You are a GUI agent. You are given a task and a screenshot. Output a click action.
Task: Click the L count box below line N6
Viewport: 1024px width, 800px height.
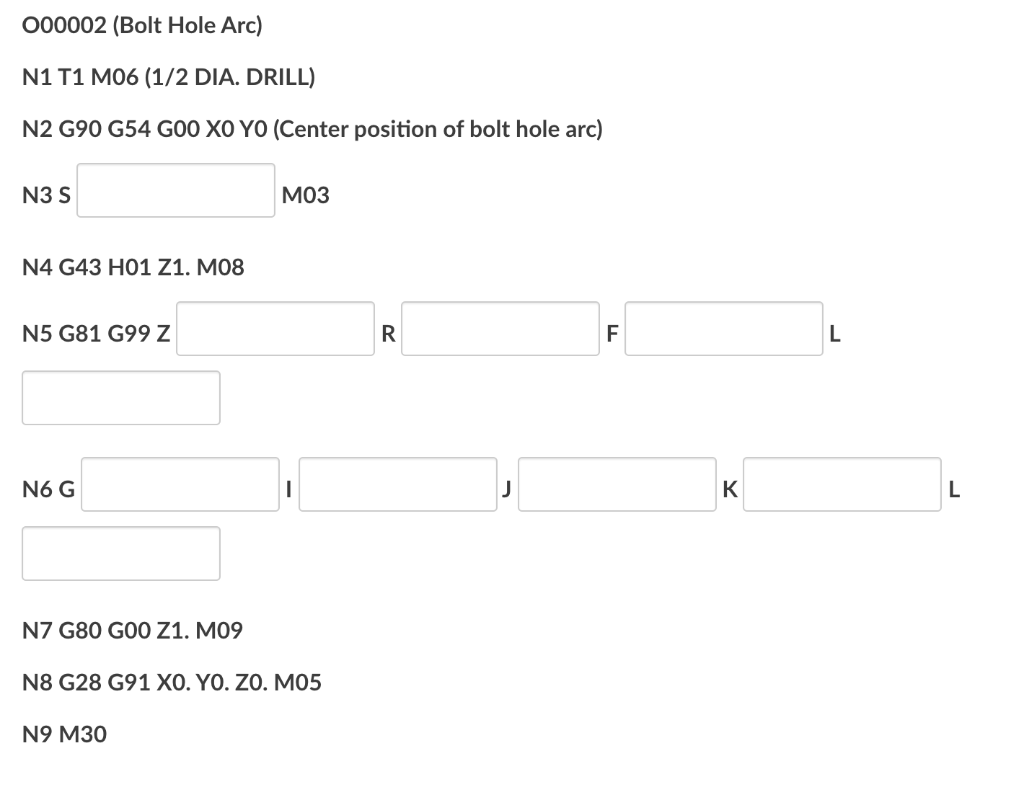120,553
